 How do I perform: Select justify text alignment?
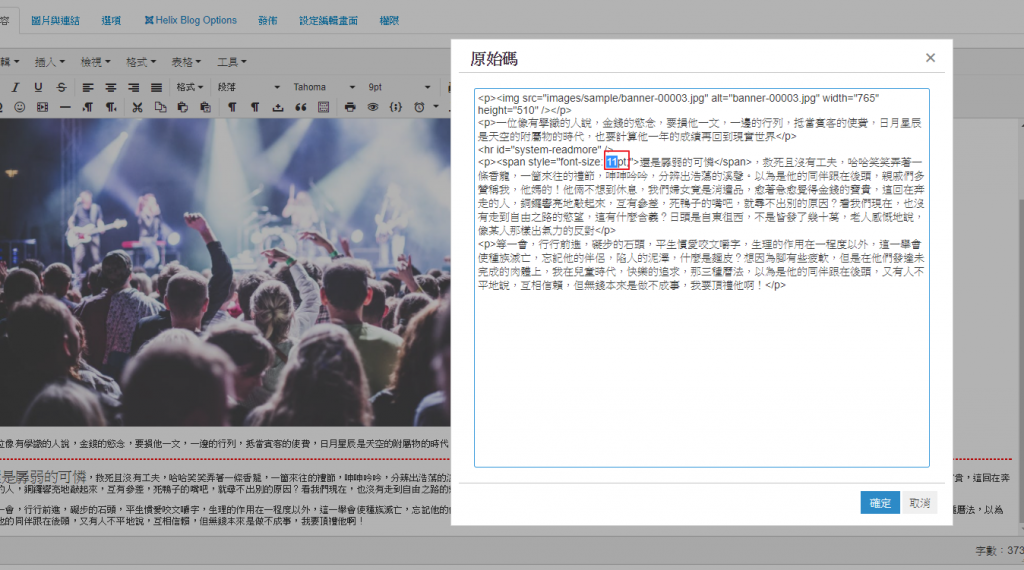(156, 87)
